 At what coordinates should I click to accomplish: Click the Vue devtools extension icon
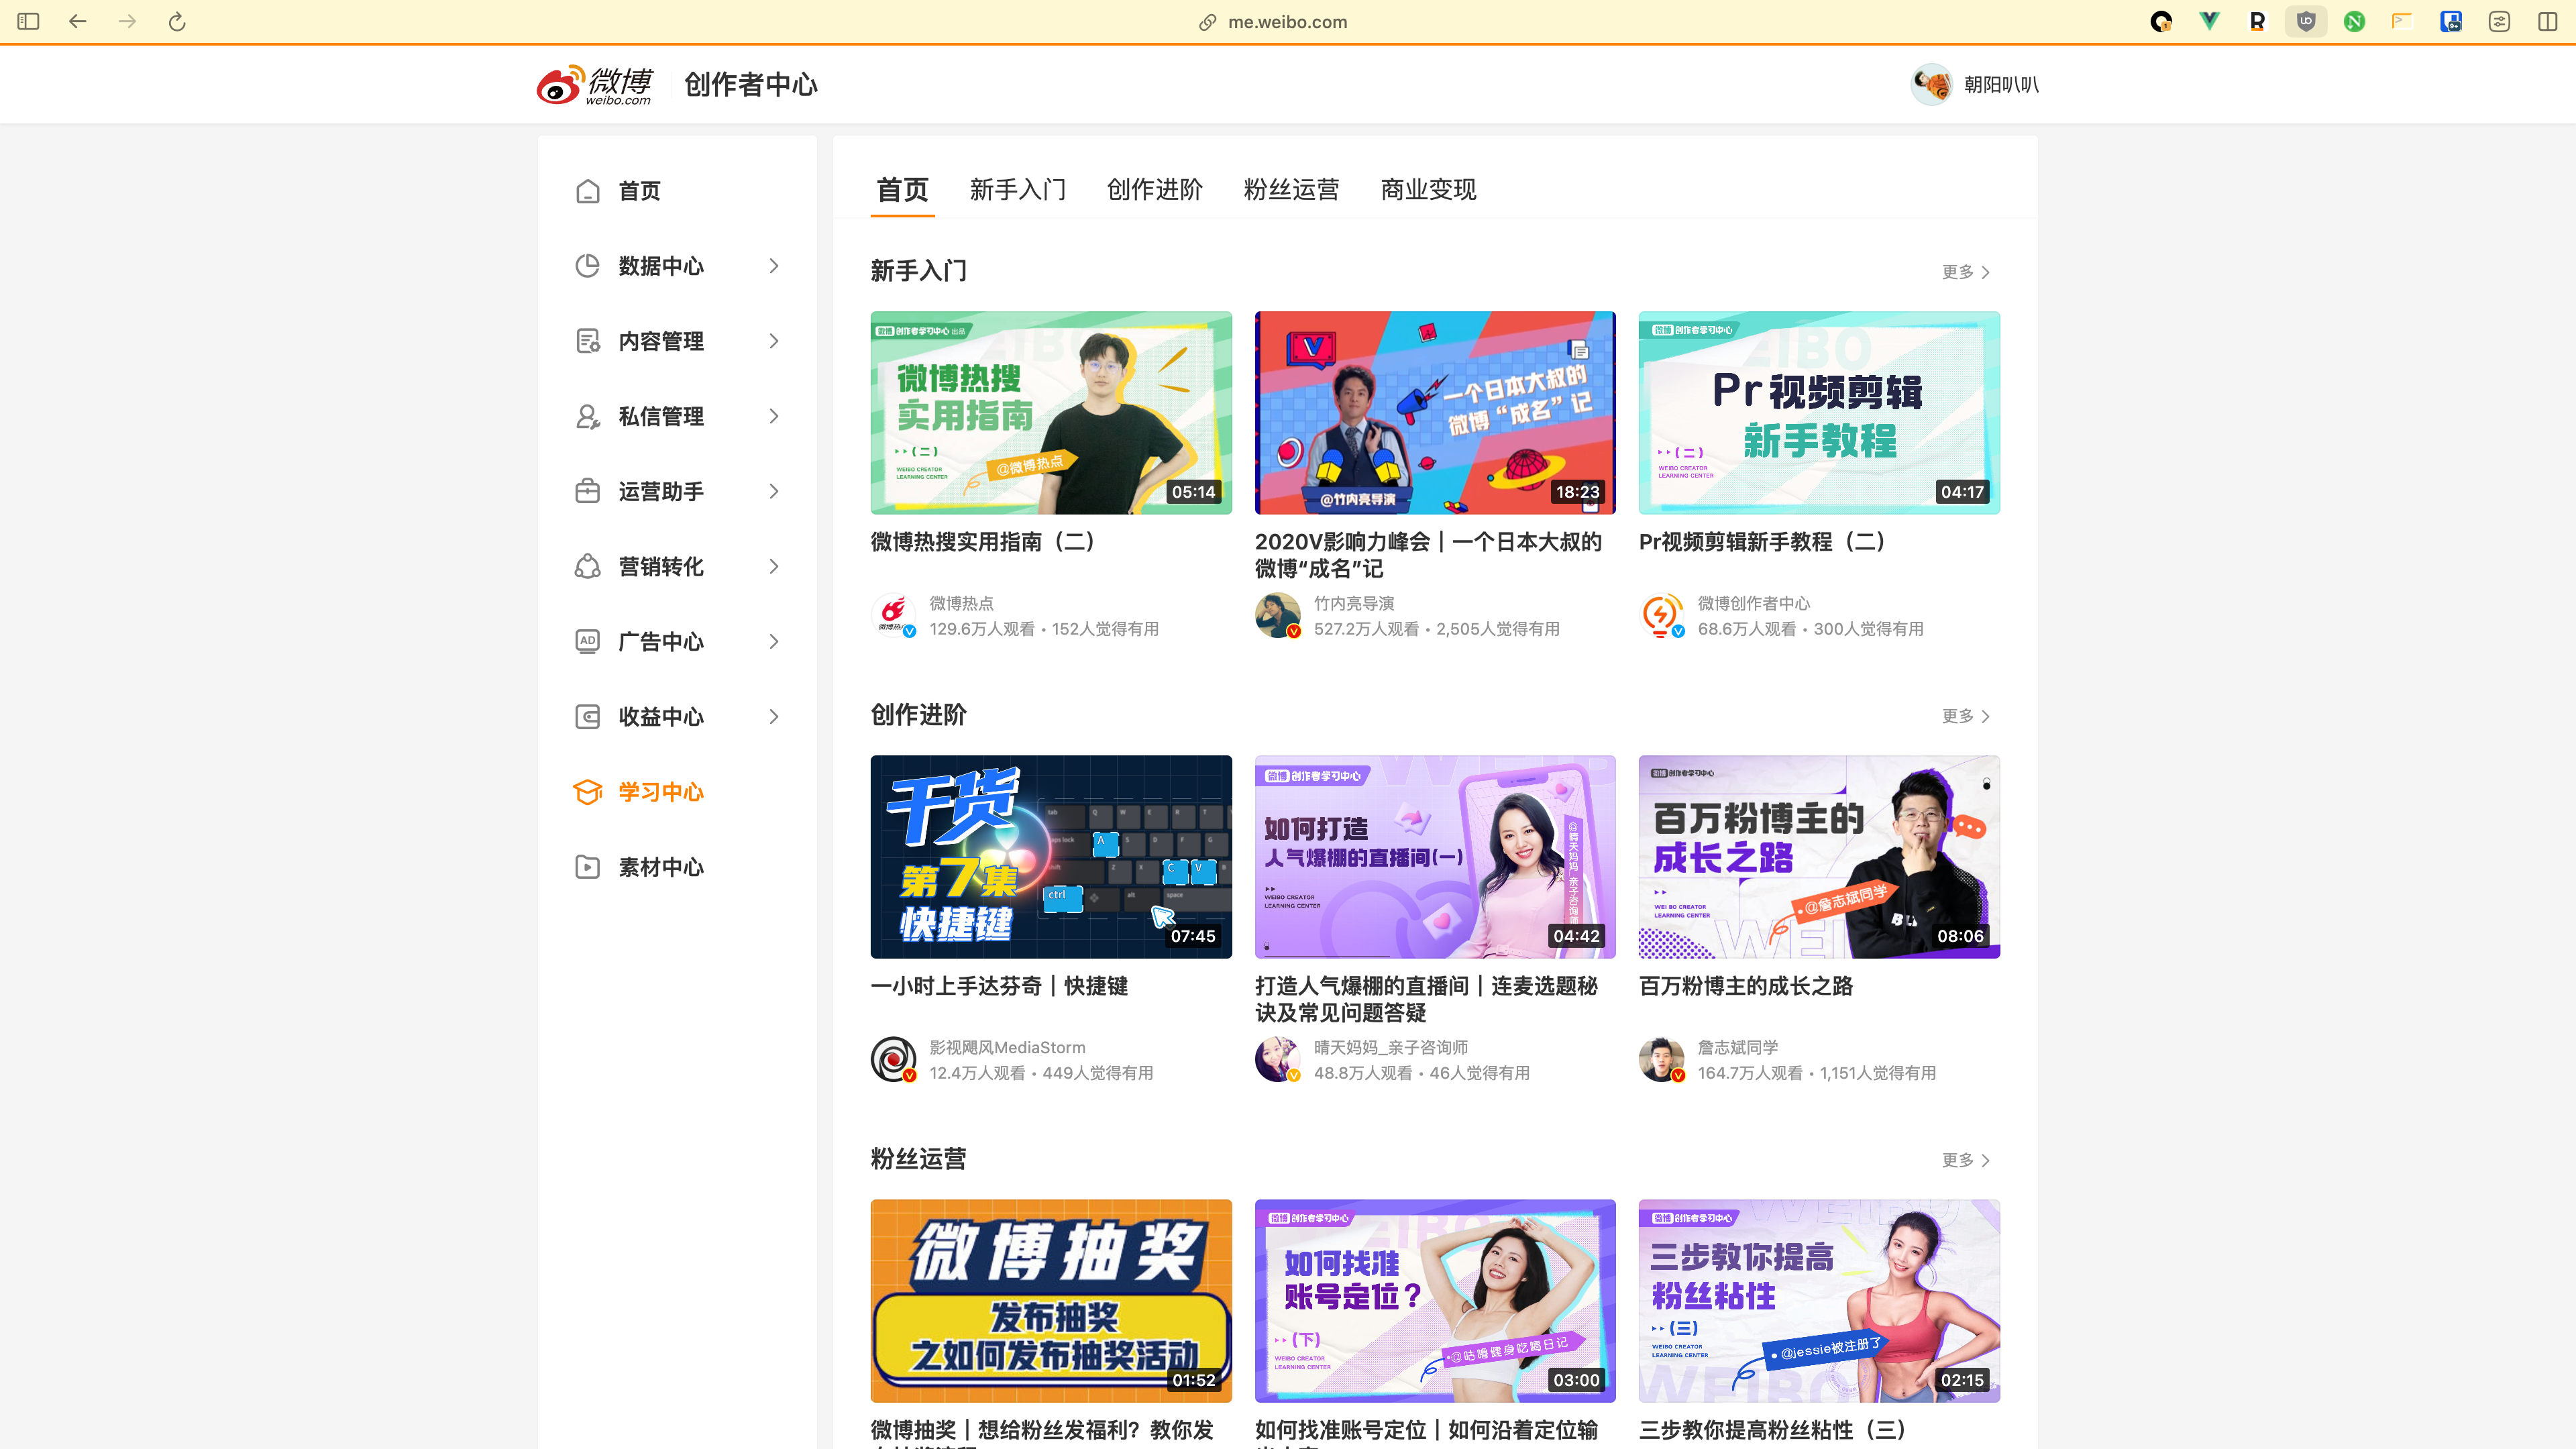[2209, 21]
